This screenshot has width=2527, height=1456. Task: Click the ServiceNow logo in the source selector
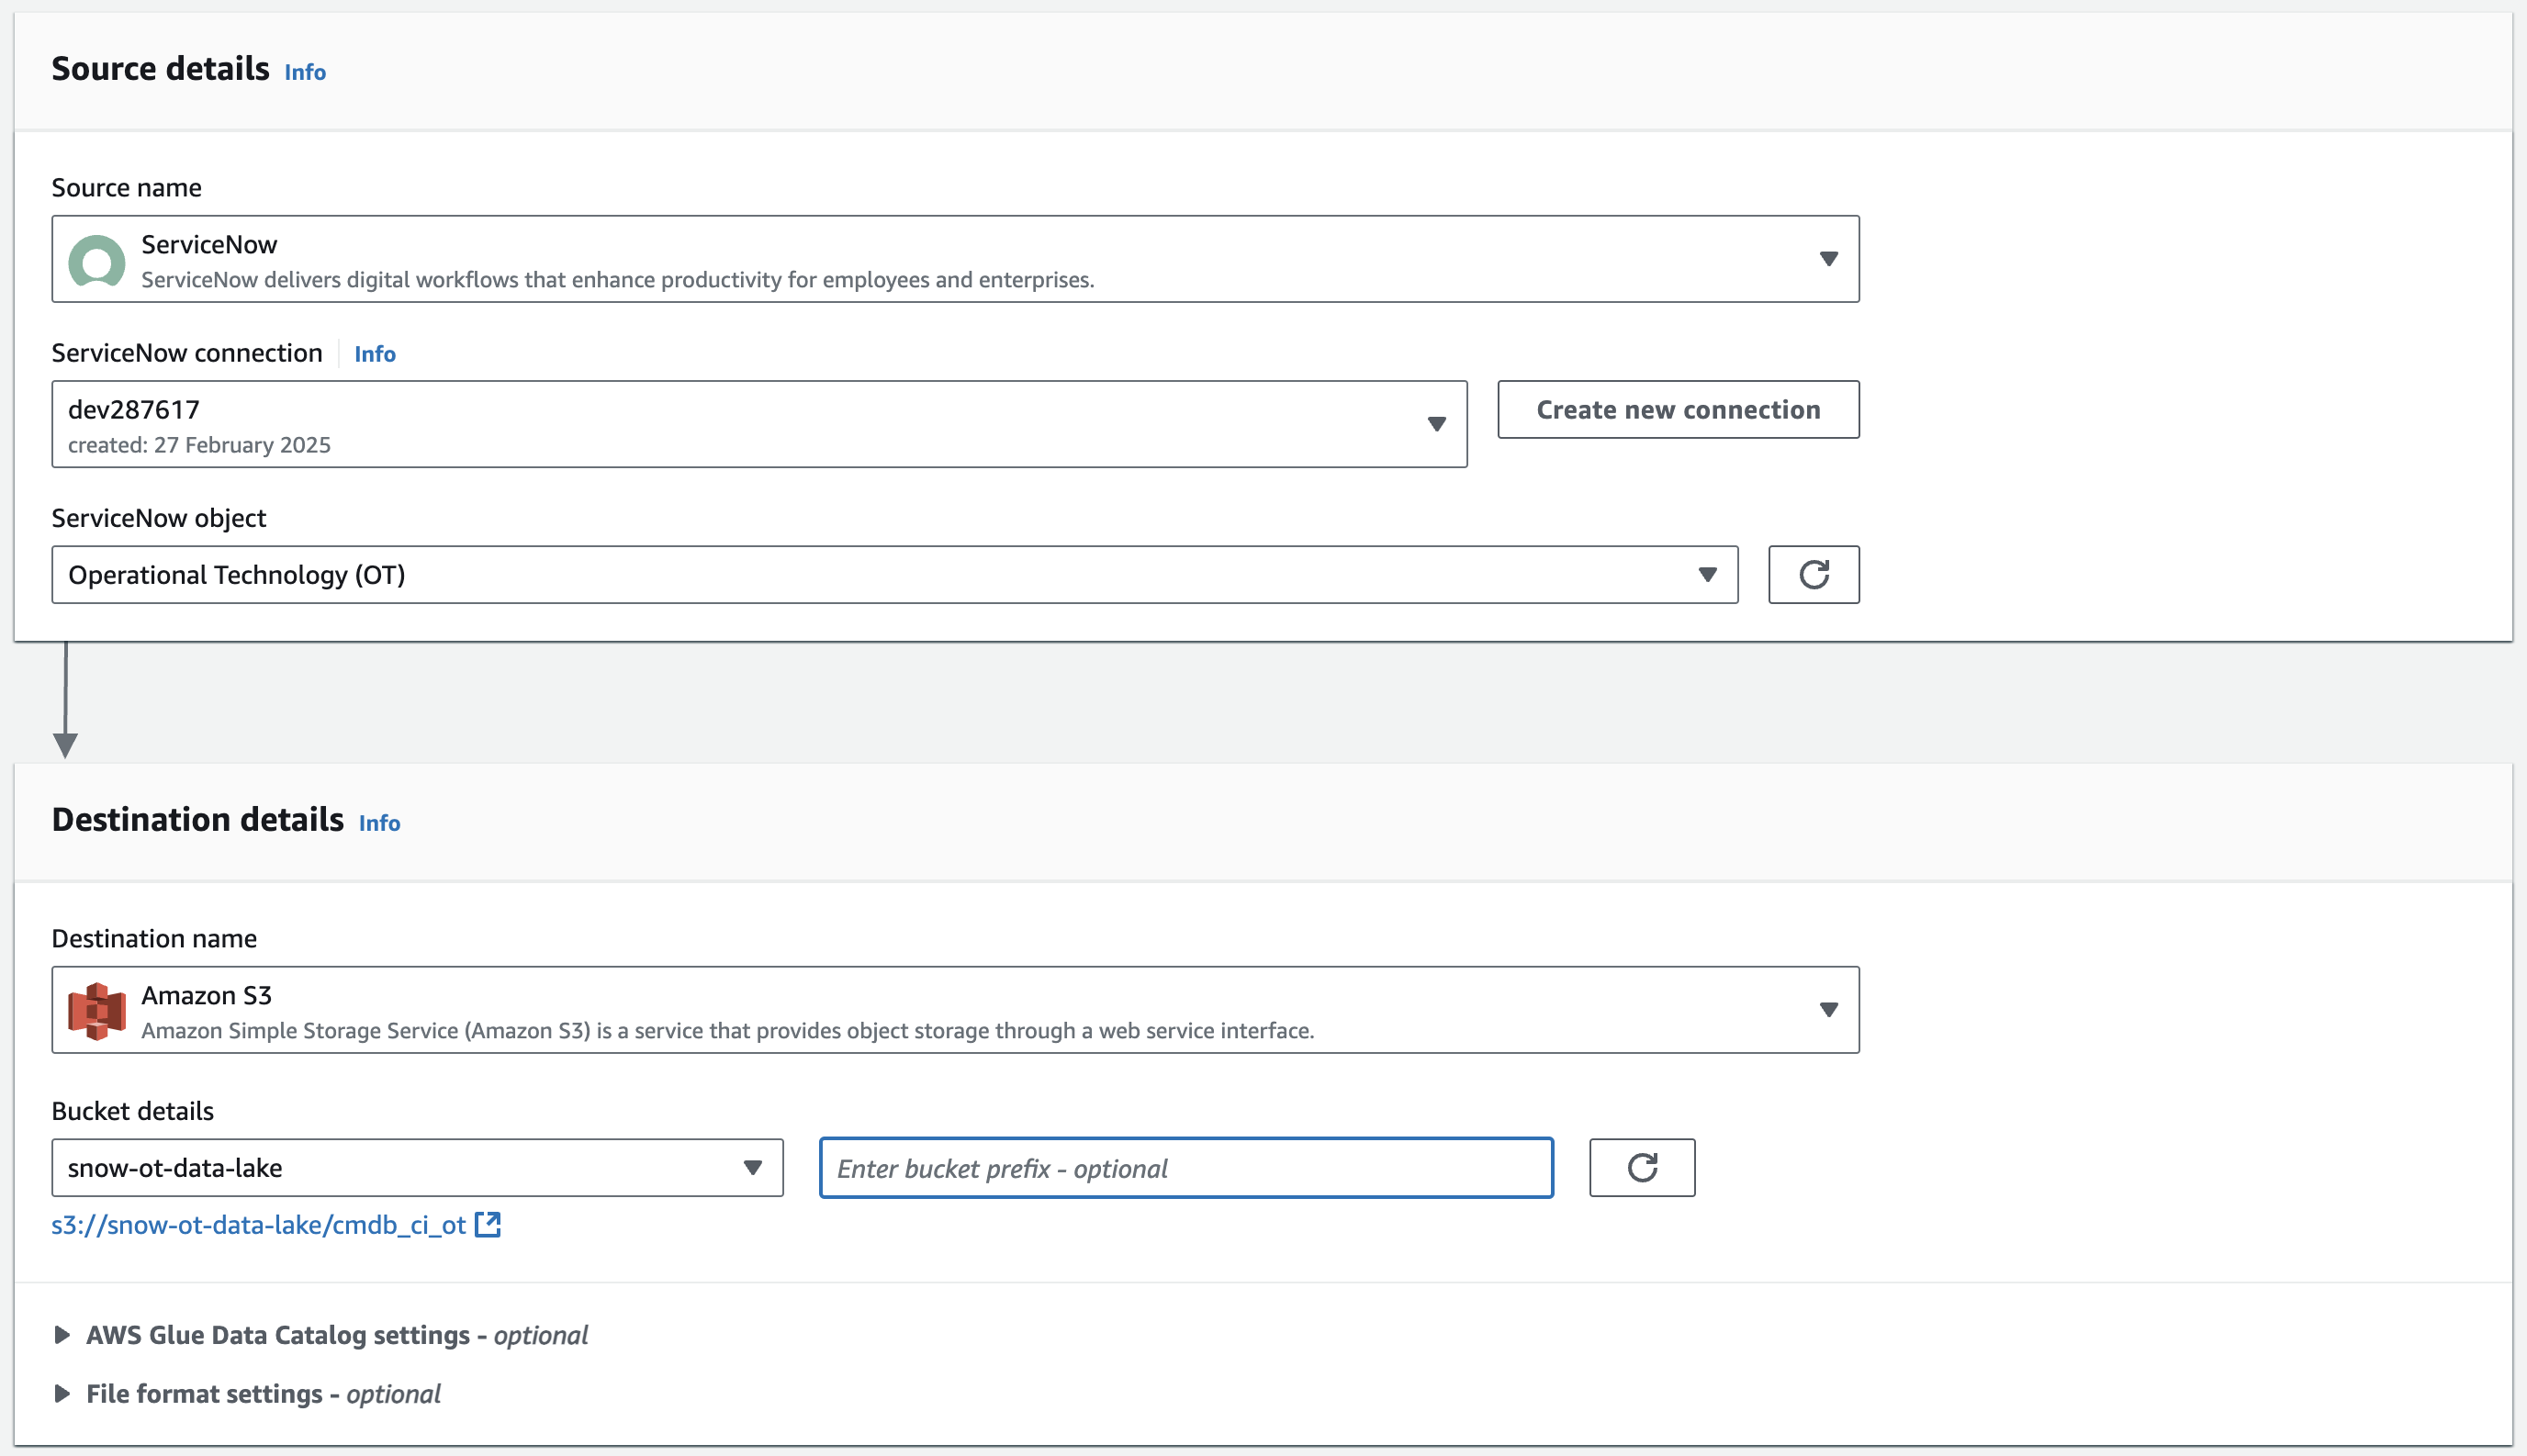tap(98, 260)
